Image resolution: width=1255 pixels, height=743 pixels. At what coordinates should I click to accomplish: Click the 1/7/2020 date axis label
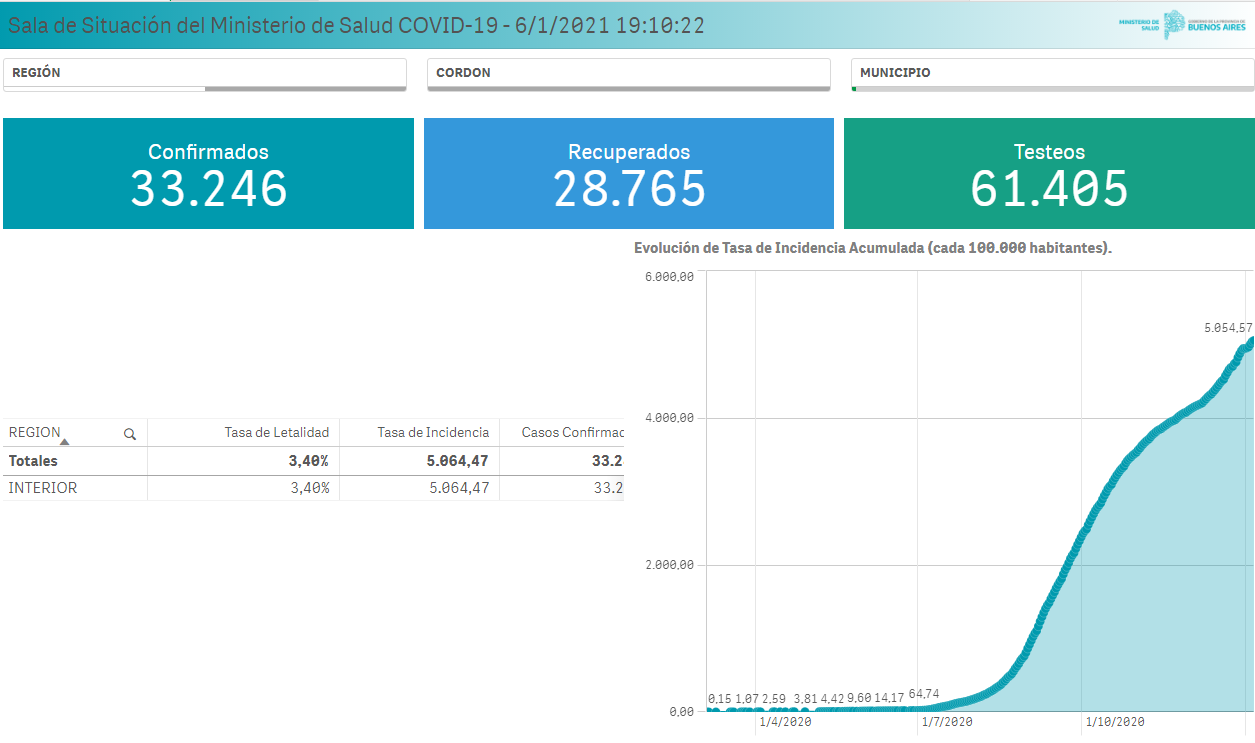pyautogui.click(x=946, y=721)
